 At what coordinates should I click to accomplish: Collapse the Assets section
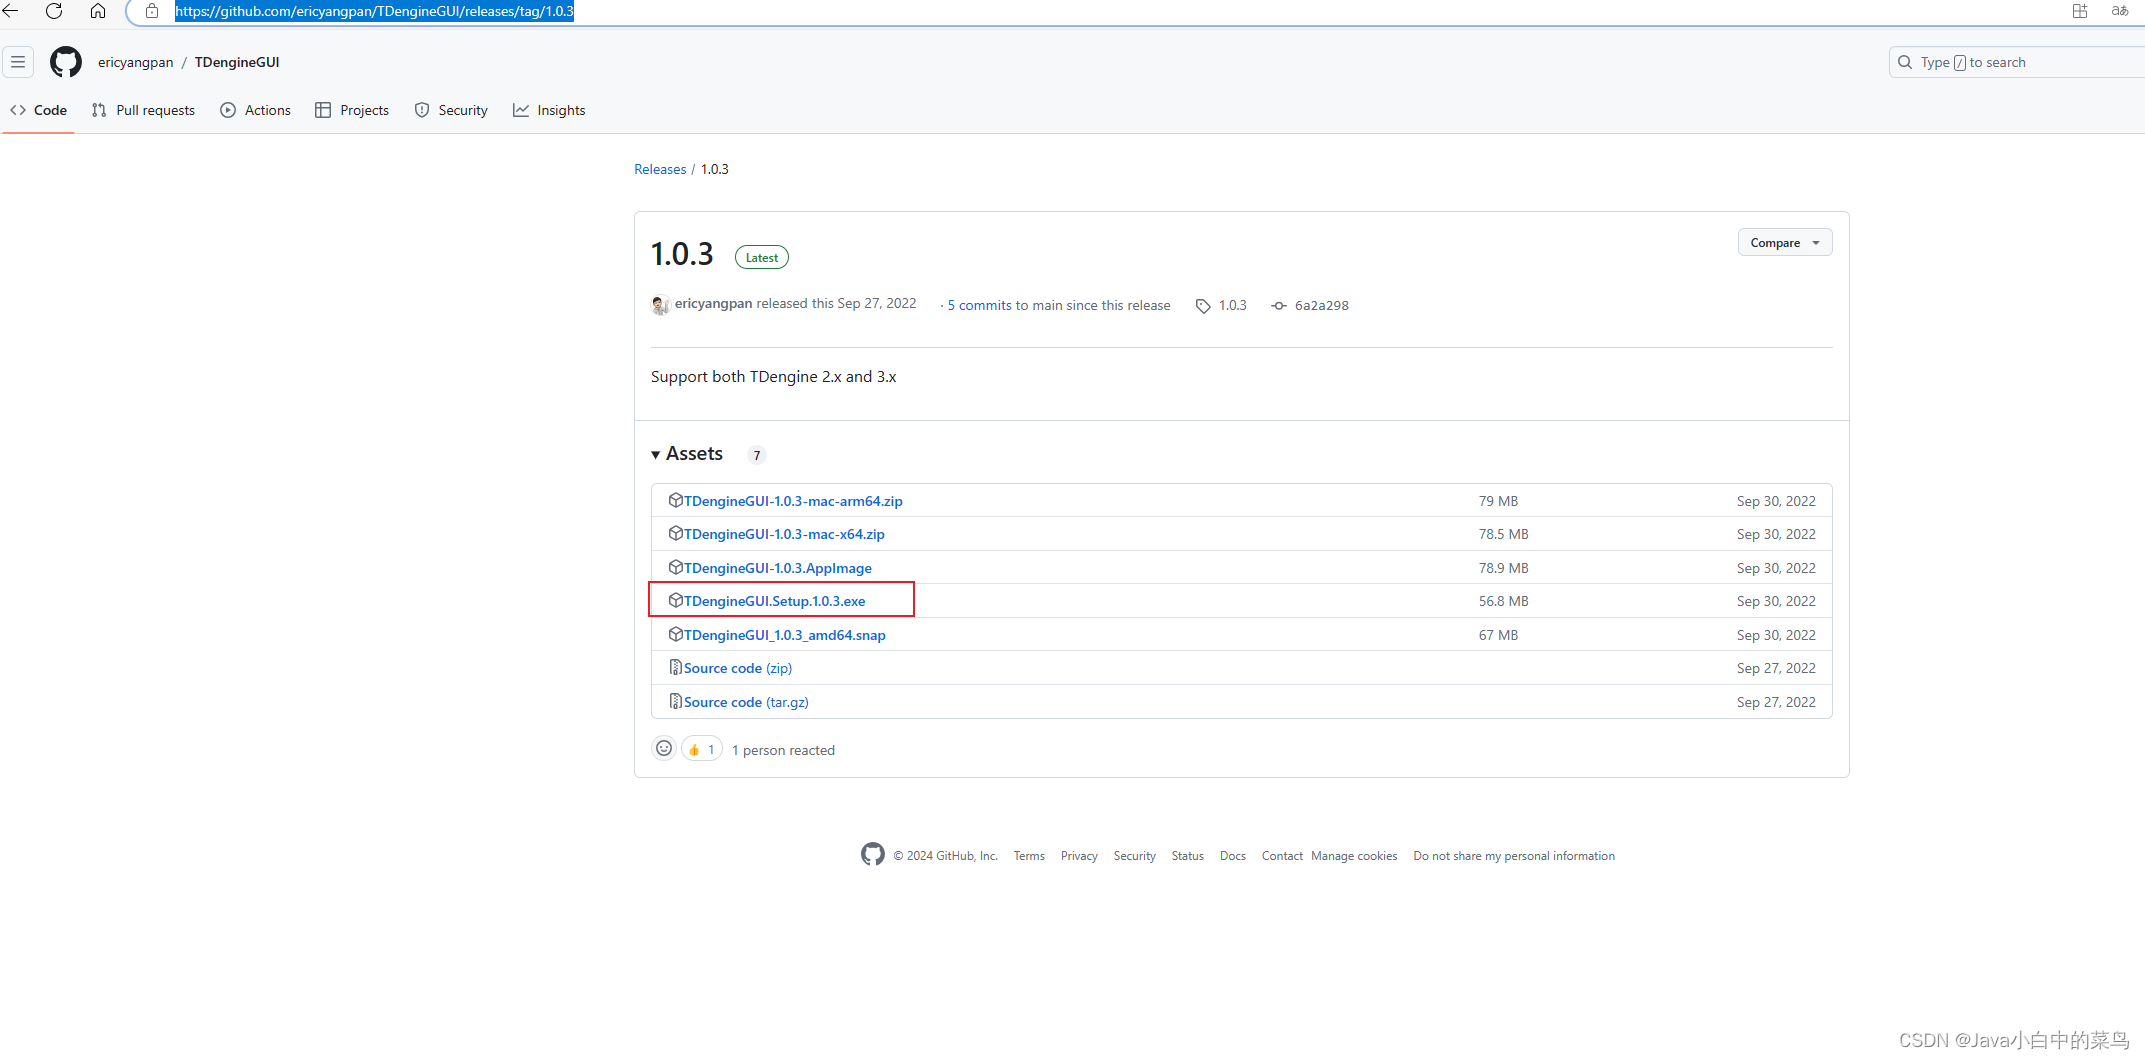point(656,453)
